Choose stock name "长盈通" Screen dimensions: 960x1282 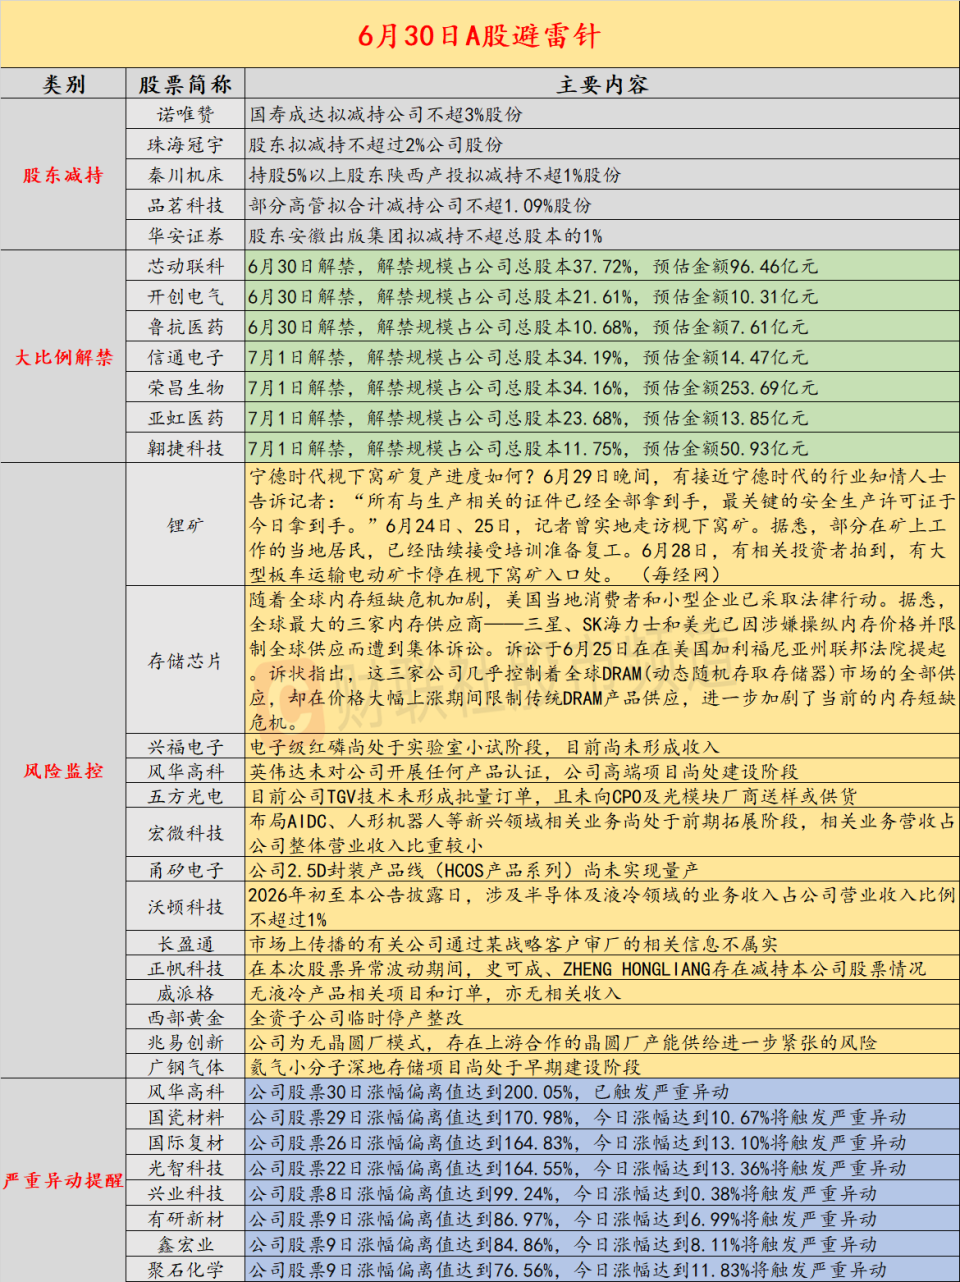coord(186,944)
